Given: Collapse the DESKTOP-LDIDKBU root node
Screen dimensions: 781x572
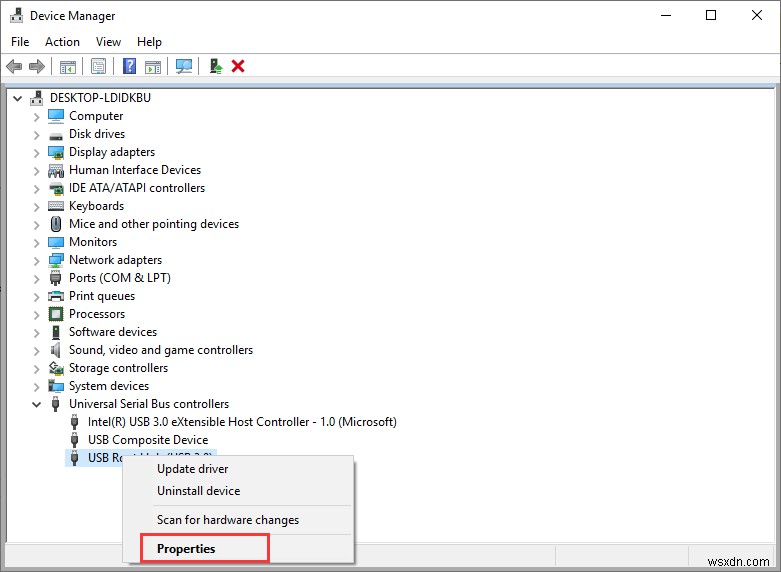Looking at the screenshot, I should pyautogui.click(x=17, y=98).
